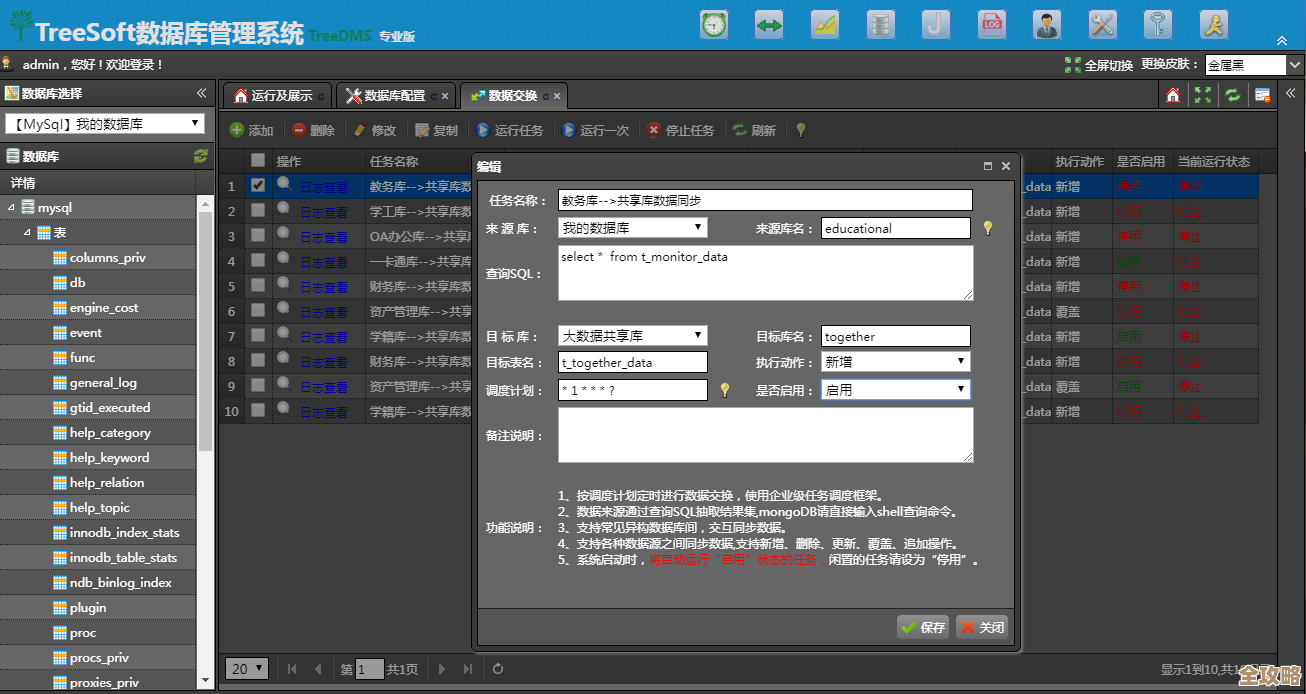This screenshot has width=1306, height=694.
Task: Open the LOG viewer icon in header
Action: (992, 25)
